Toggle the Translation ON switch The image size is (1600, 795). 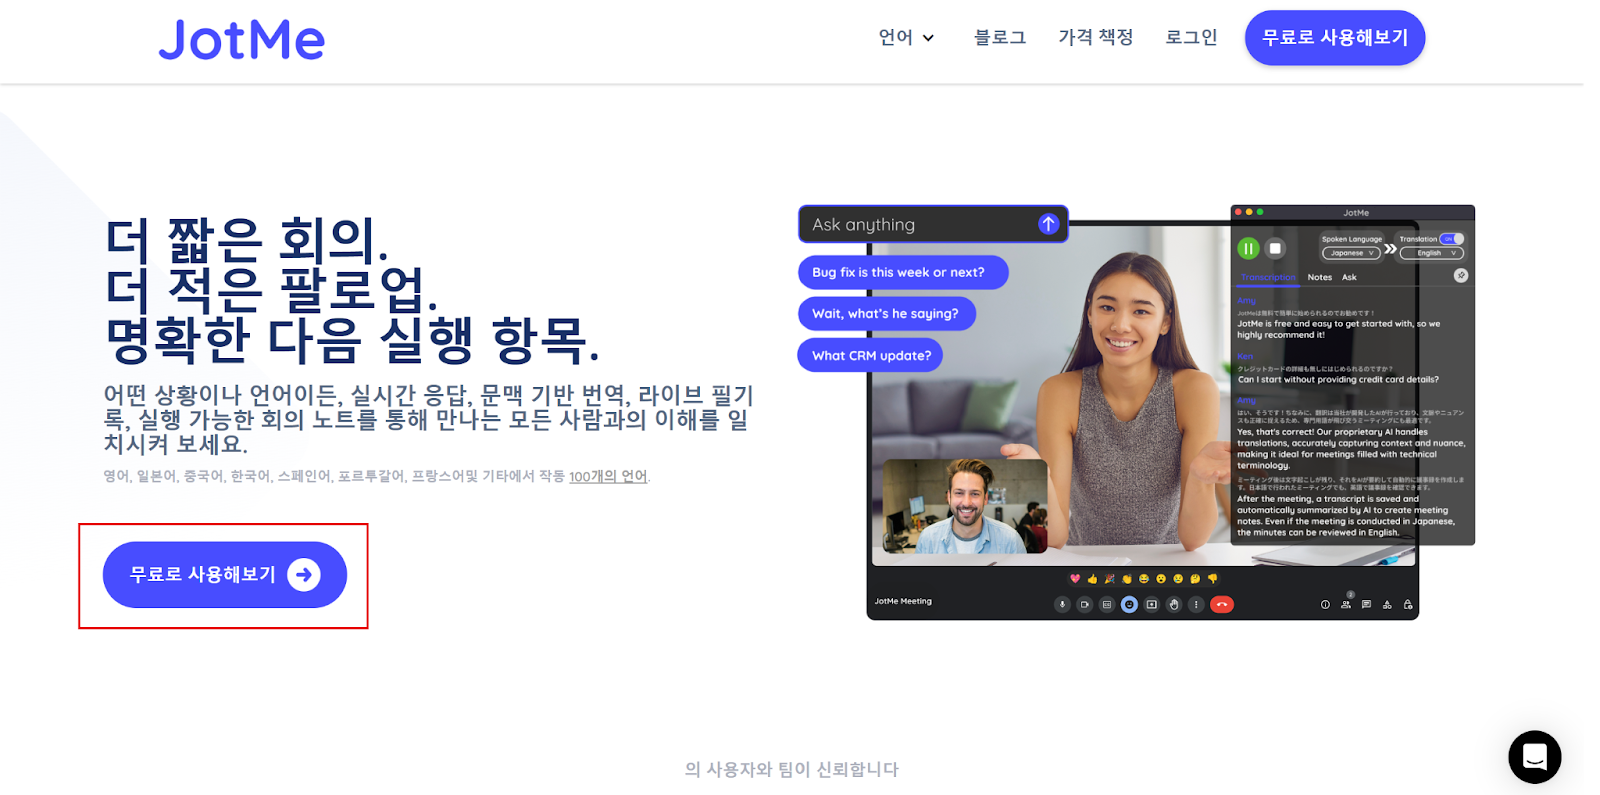tap(1452, 239)
